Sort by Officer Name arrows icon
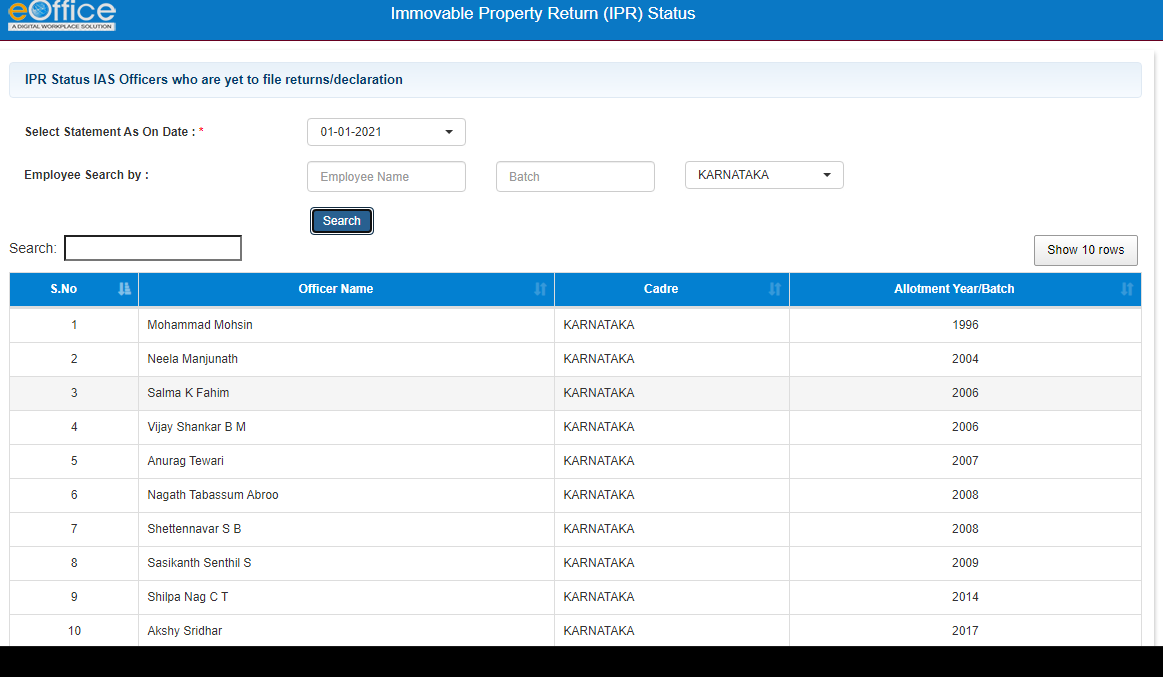The height and width of the screenshot is (677, 1163). coord(540,289)
